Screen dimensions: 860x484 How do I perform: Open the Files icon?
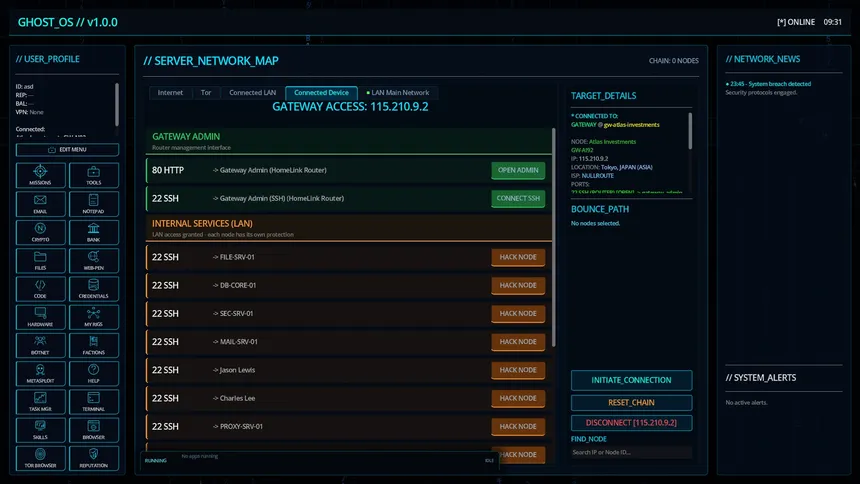pos(40,261)
